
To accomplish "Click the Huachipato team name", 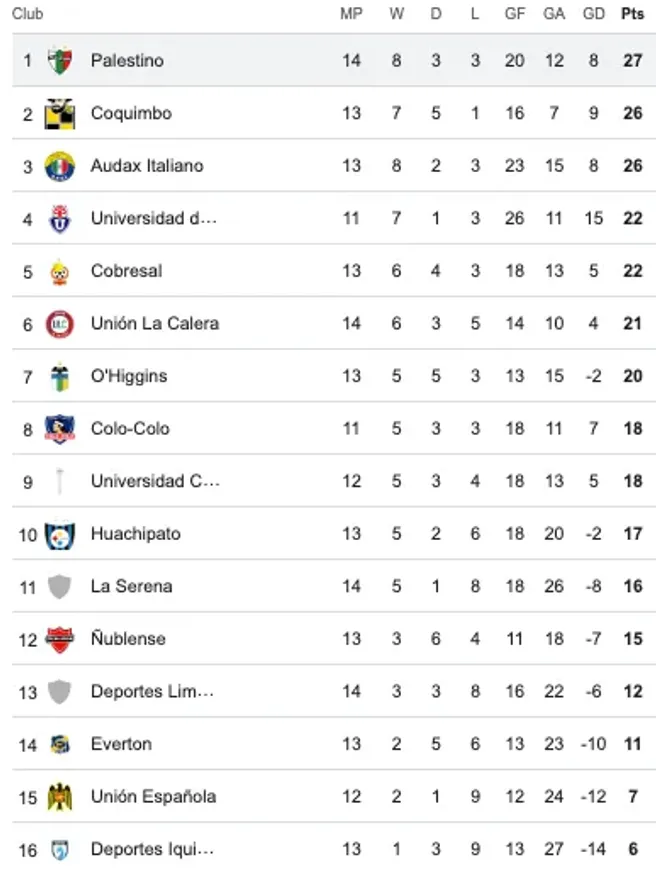I will point(136,534).
